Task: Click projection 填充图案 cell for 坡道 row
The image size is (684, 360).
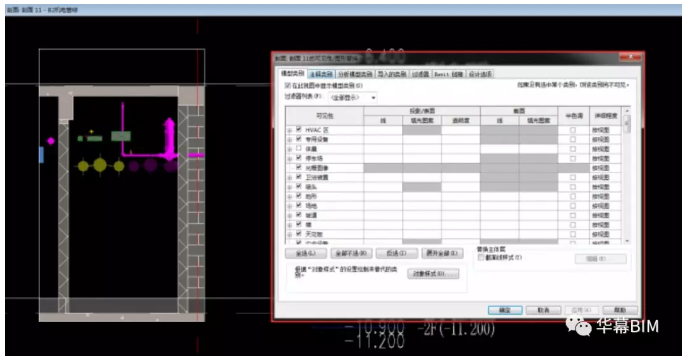Action: click(422, 216)
